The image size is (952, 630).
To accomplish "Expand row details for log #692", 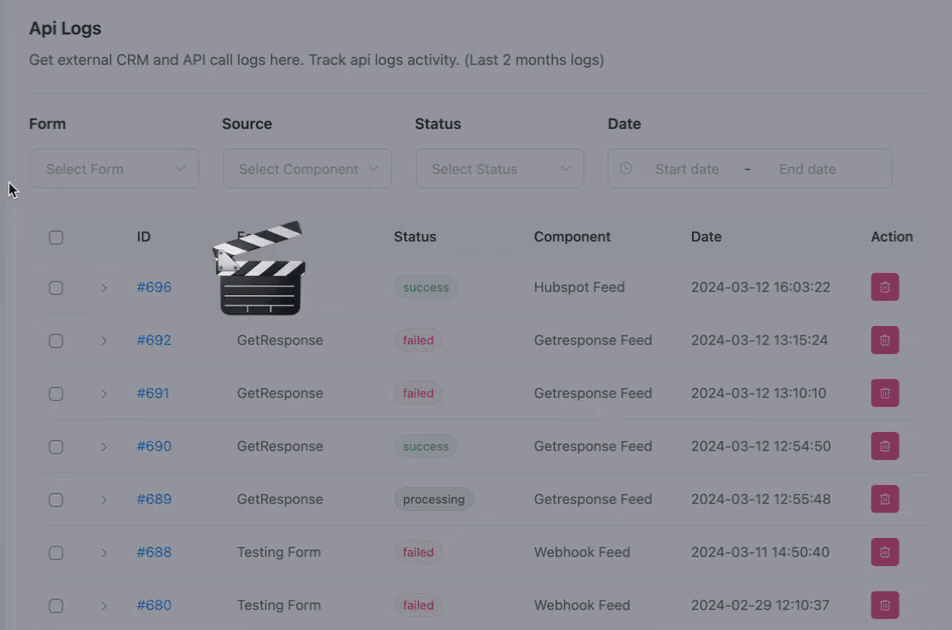I will (103, 340).
